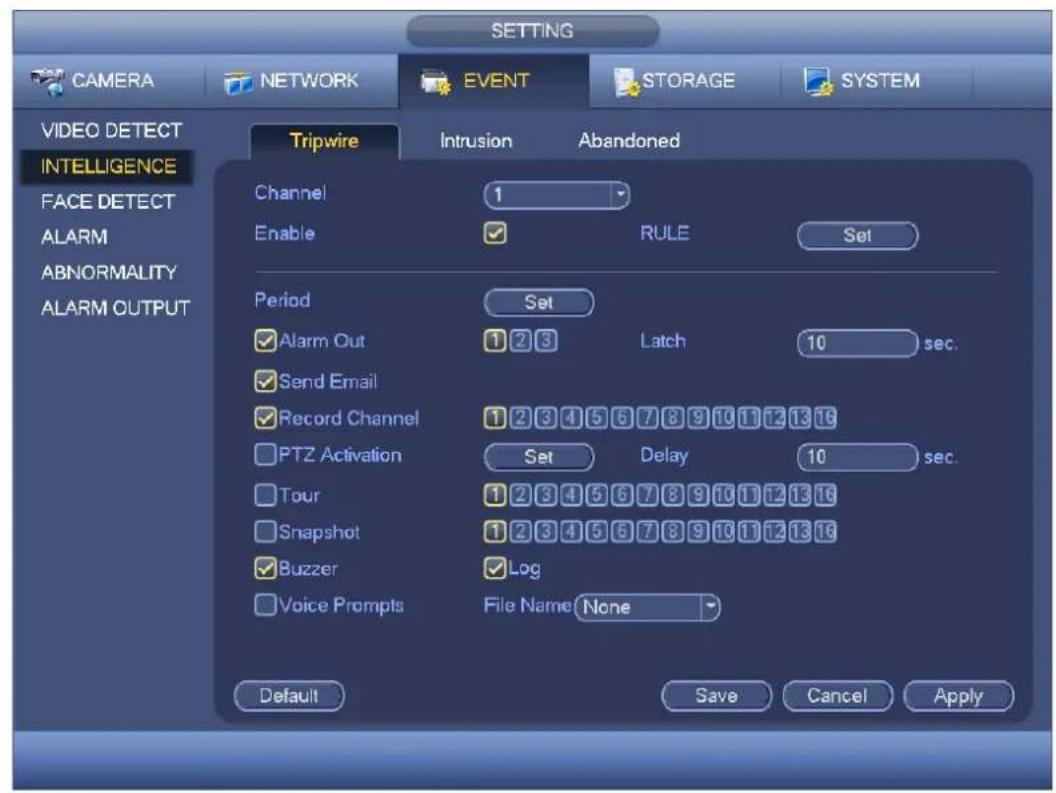Open VIDEO DETECT in the sidebar
The image size is (1056, 793).
pos(111,131)
